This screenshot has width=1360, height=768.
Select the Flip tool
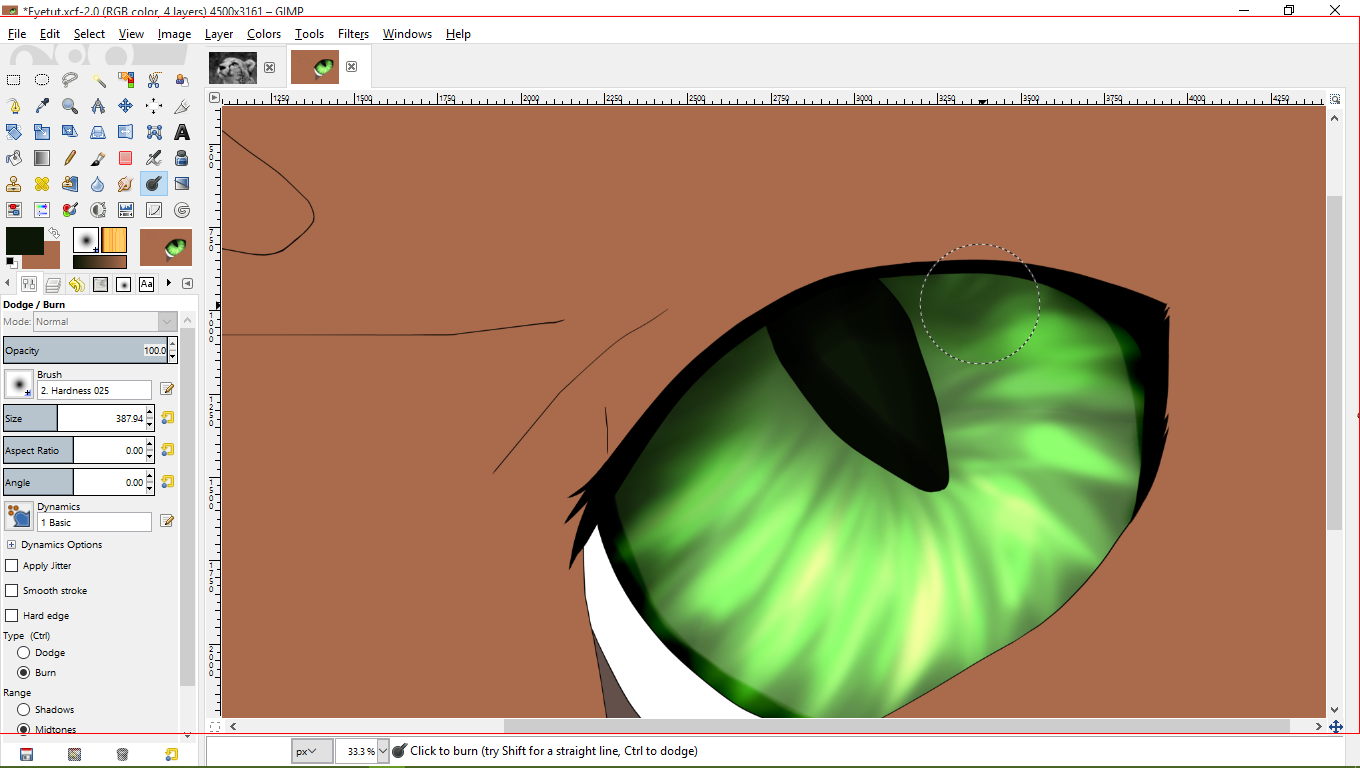click(126, 132)
